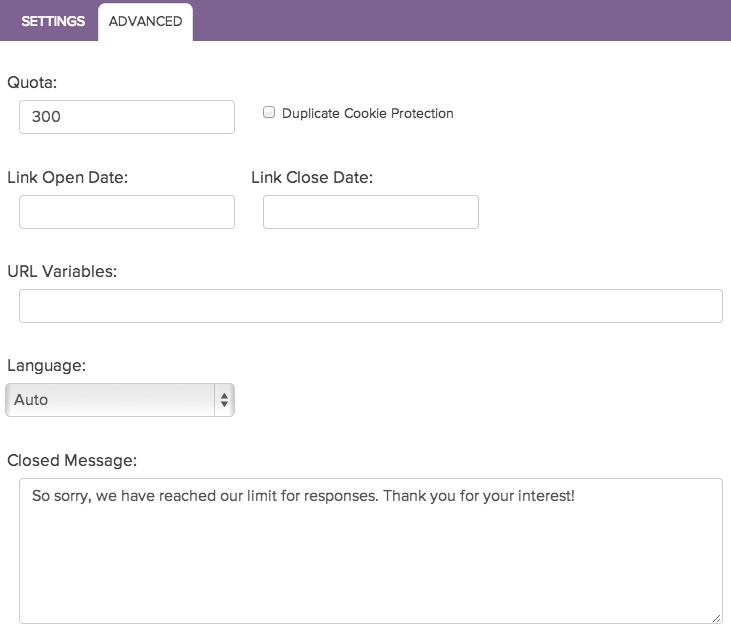Click the value 300 in Quota

click(46, 117)
